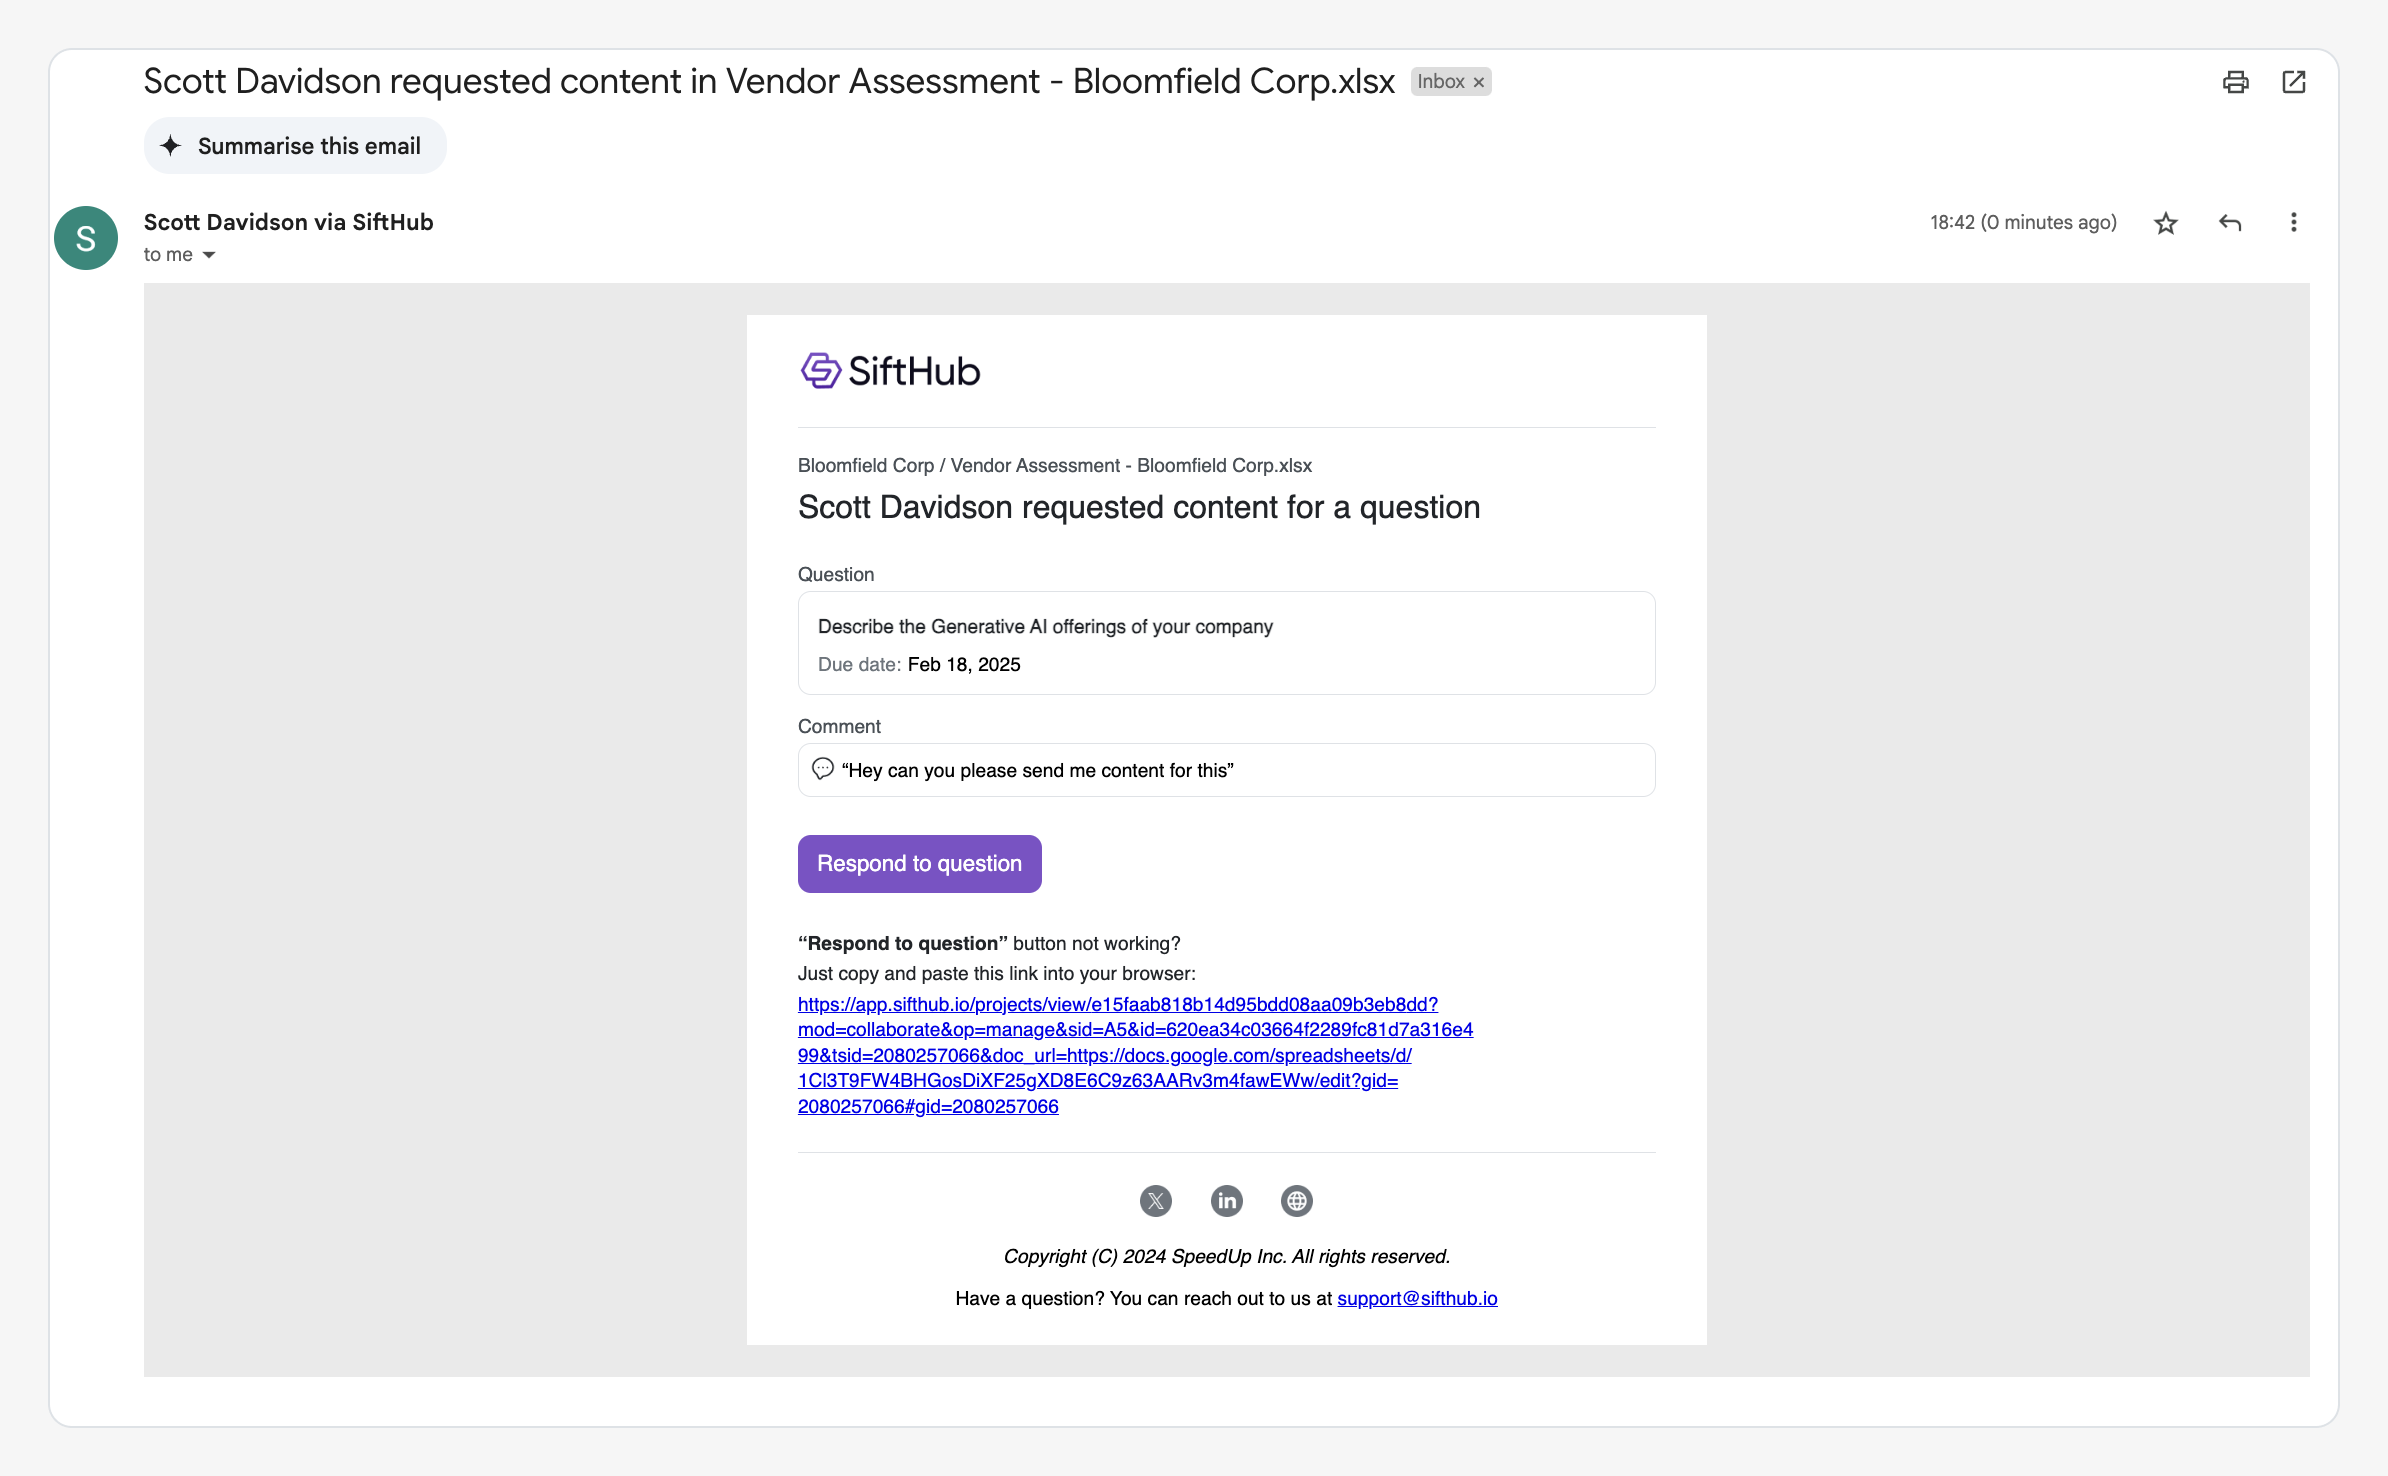
Task: Expand the 'to me' recipient details
Action: 209,255
